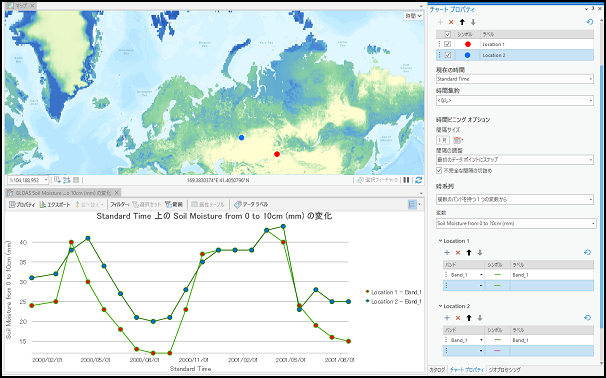Remove series with top red X icon
This screenshot has width=606, height=378.
coord(451,22)
